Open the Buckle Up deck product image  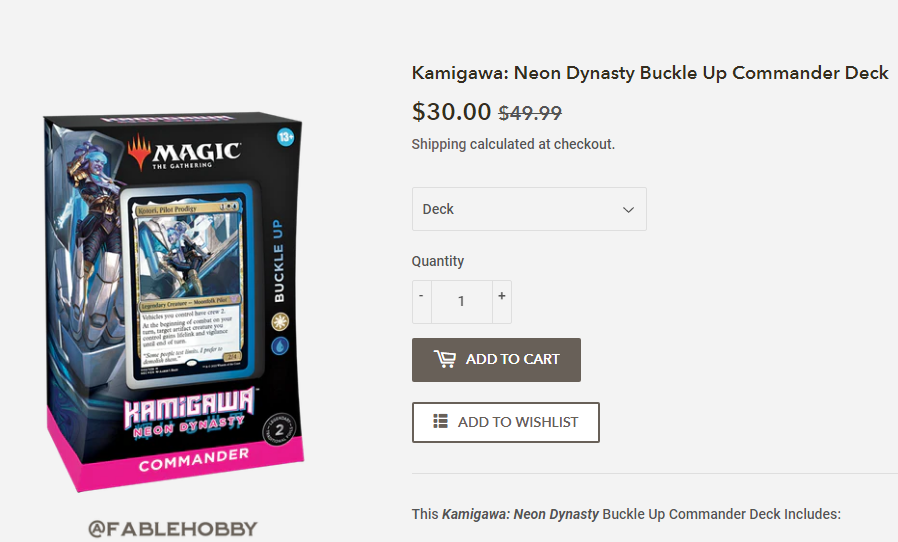(x=174, y=301)
